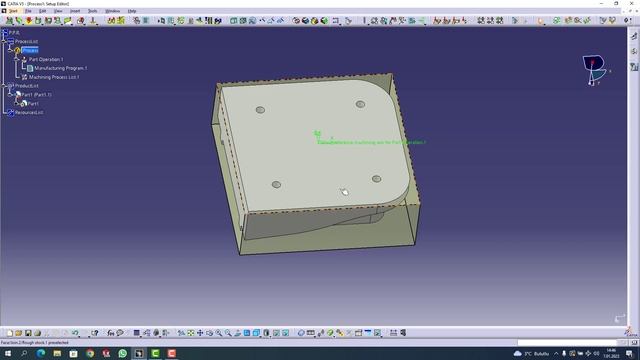Open the Help menu
Viewport: 640px width, 360px height.
pos(132,11)
